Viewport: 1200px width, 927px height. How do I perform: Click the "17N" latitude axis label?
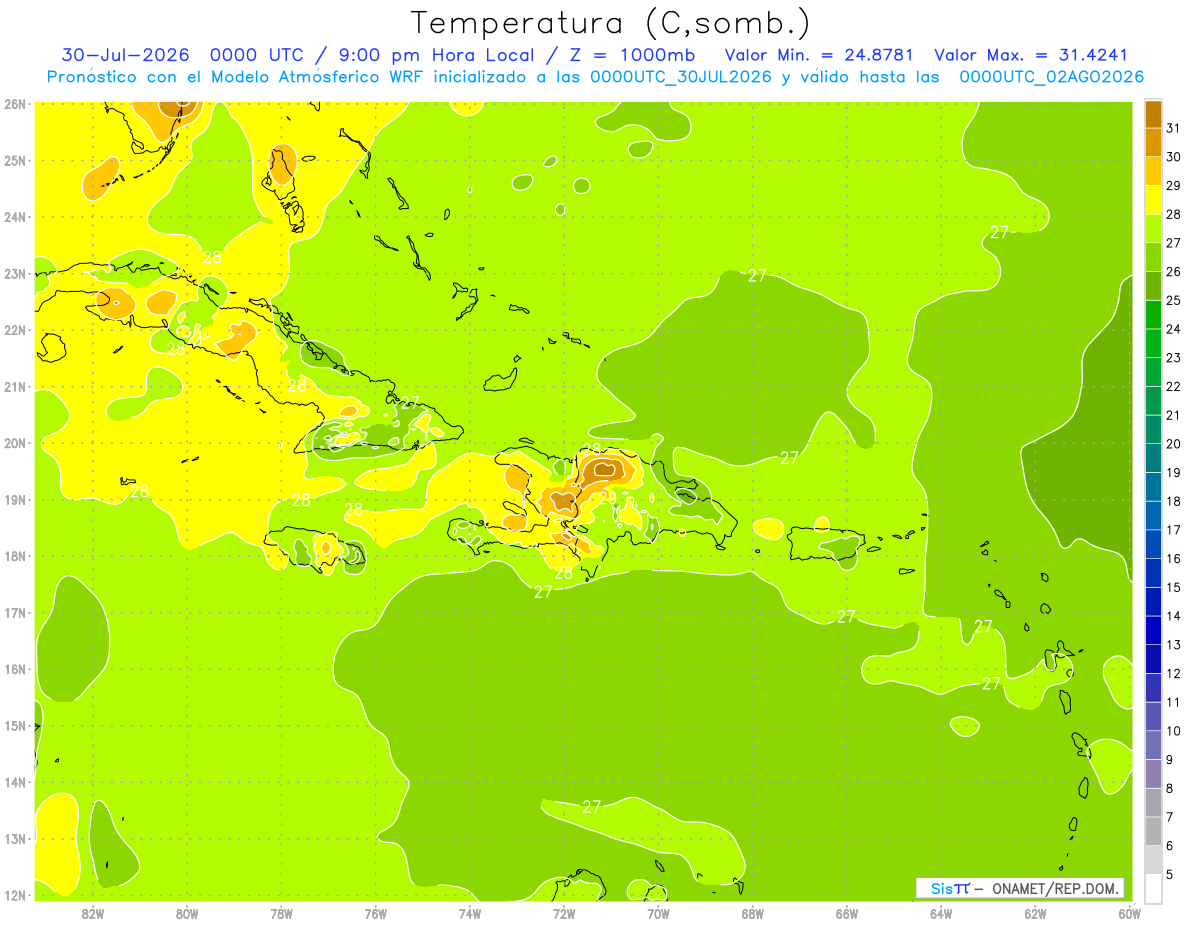point(15,613)
